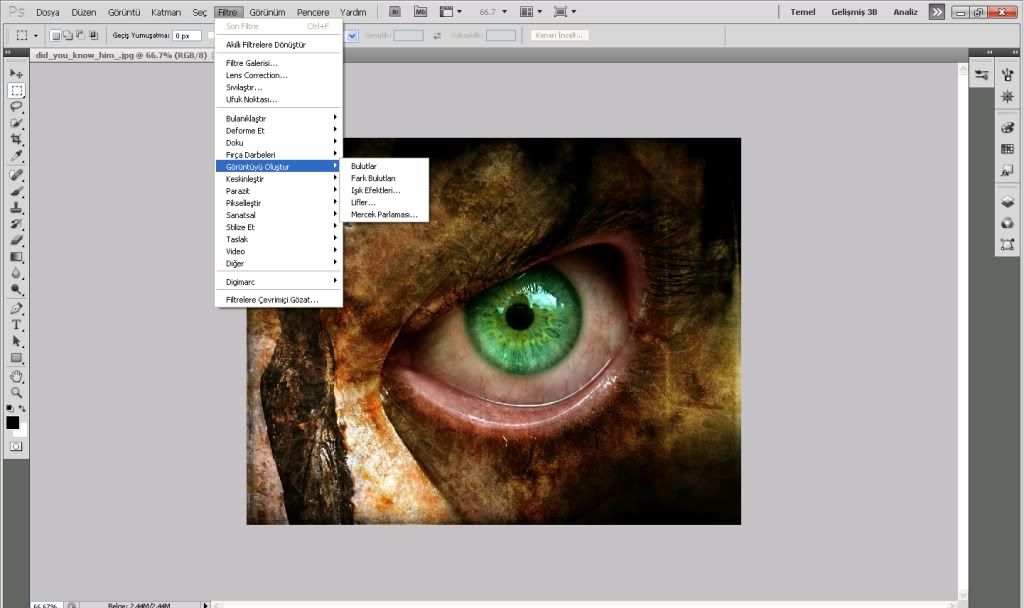Select the Quick Selection tool
Image resolution: width=1024 pixels, height=608 pixels.
16,123
